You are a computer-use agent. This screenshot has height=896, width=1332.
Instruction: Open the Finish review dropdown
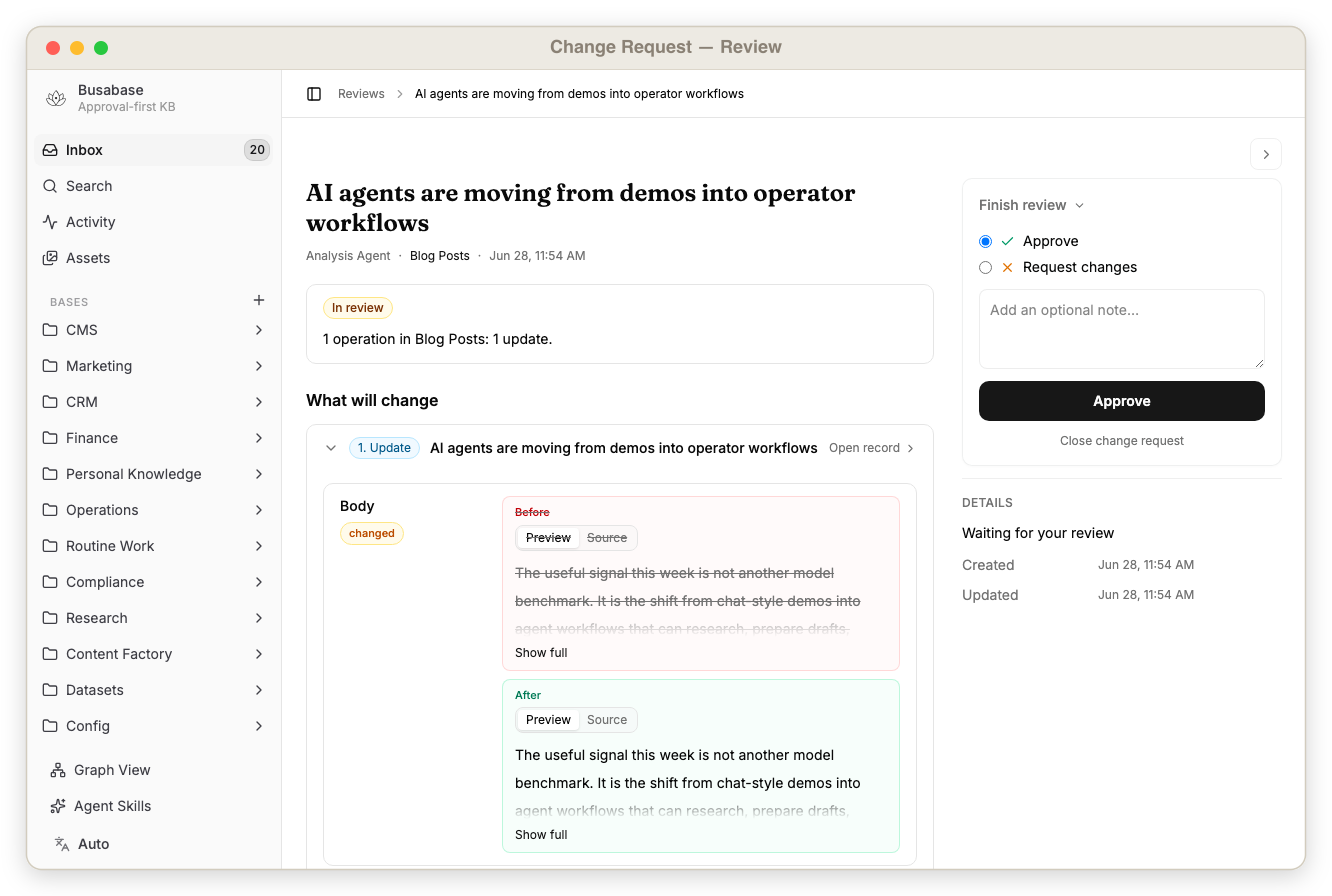1032,205
